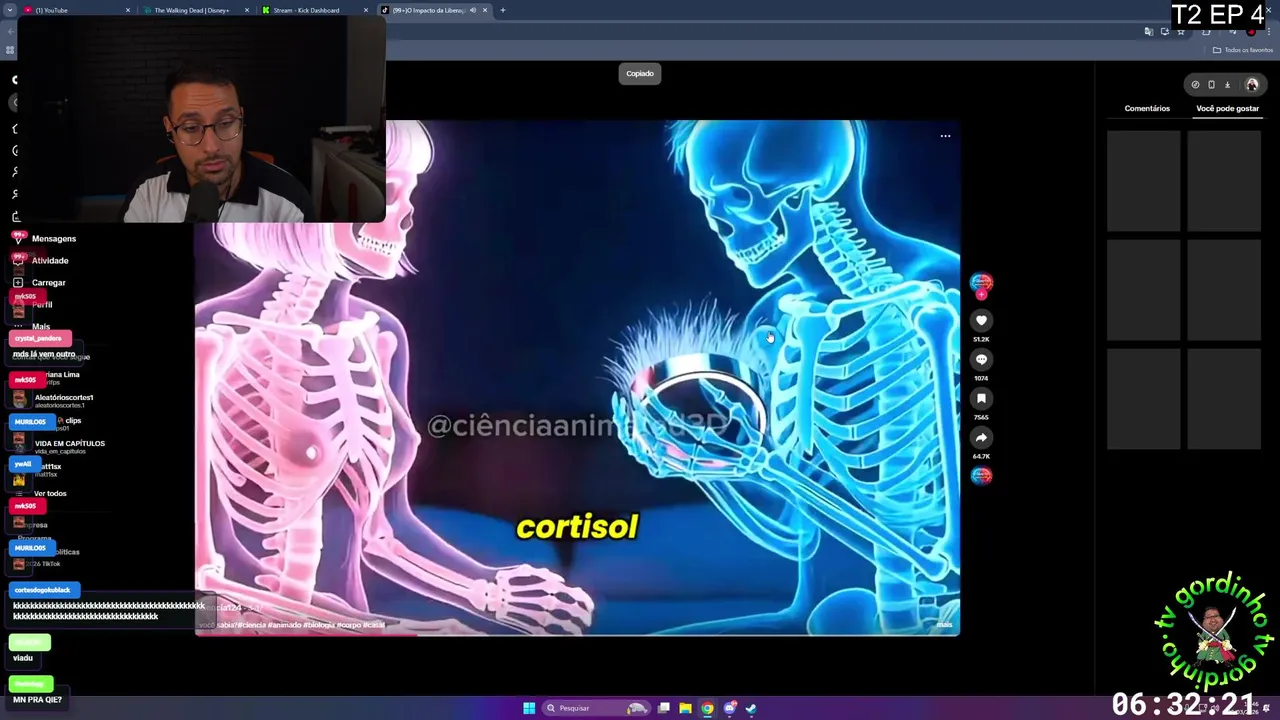This screenshot has width=1280, height=720.
Task: Click Ver todos in following list
Action: click(50, 493)
